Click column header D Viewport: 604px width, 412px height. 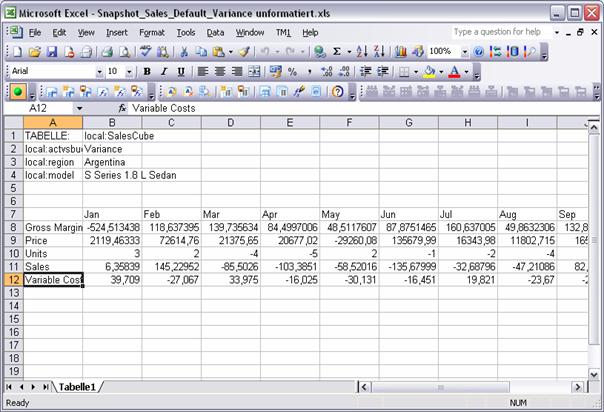pyautogui.click(x=230, y=122)
